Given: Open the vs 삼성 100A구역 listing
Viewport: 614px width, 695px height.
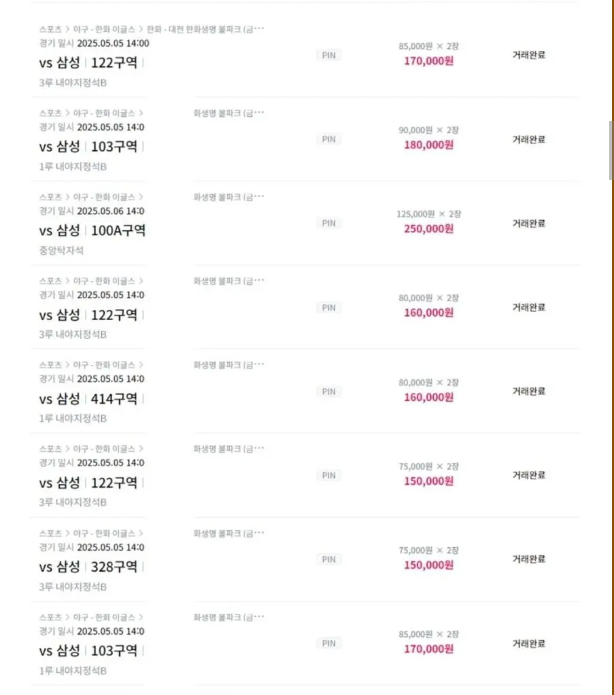Looking at the screenshot, I should pos(92,230).
